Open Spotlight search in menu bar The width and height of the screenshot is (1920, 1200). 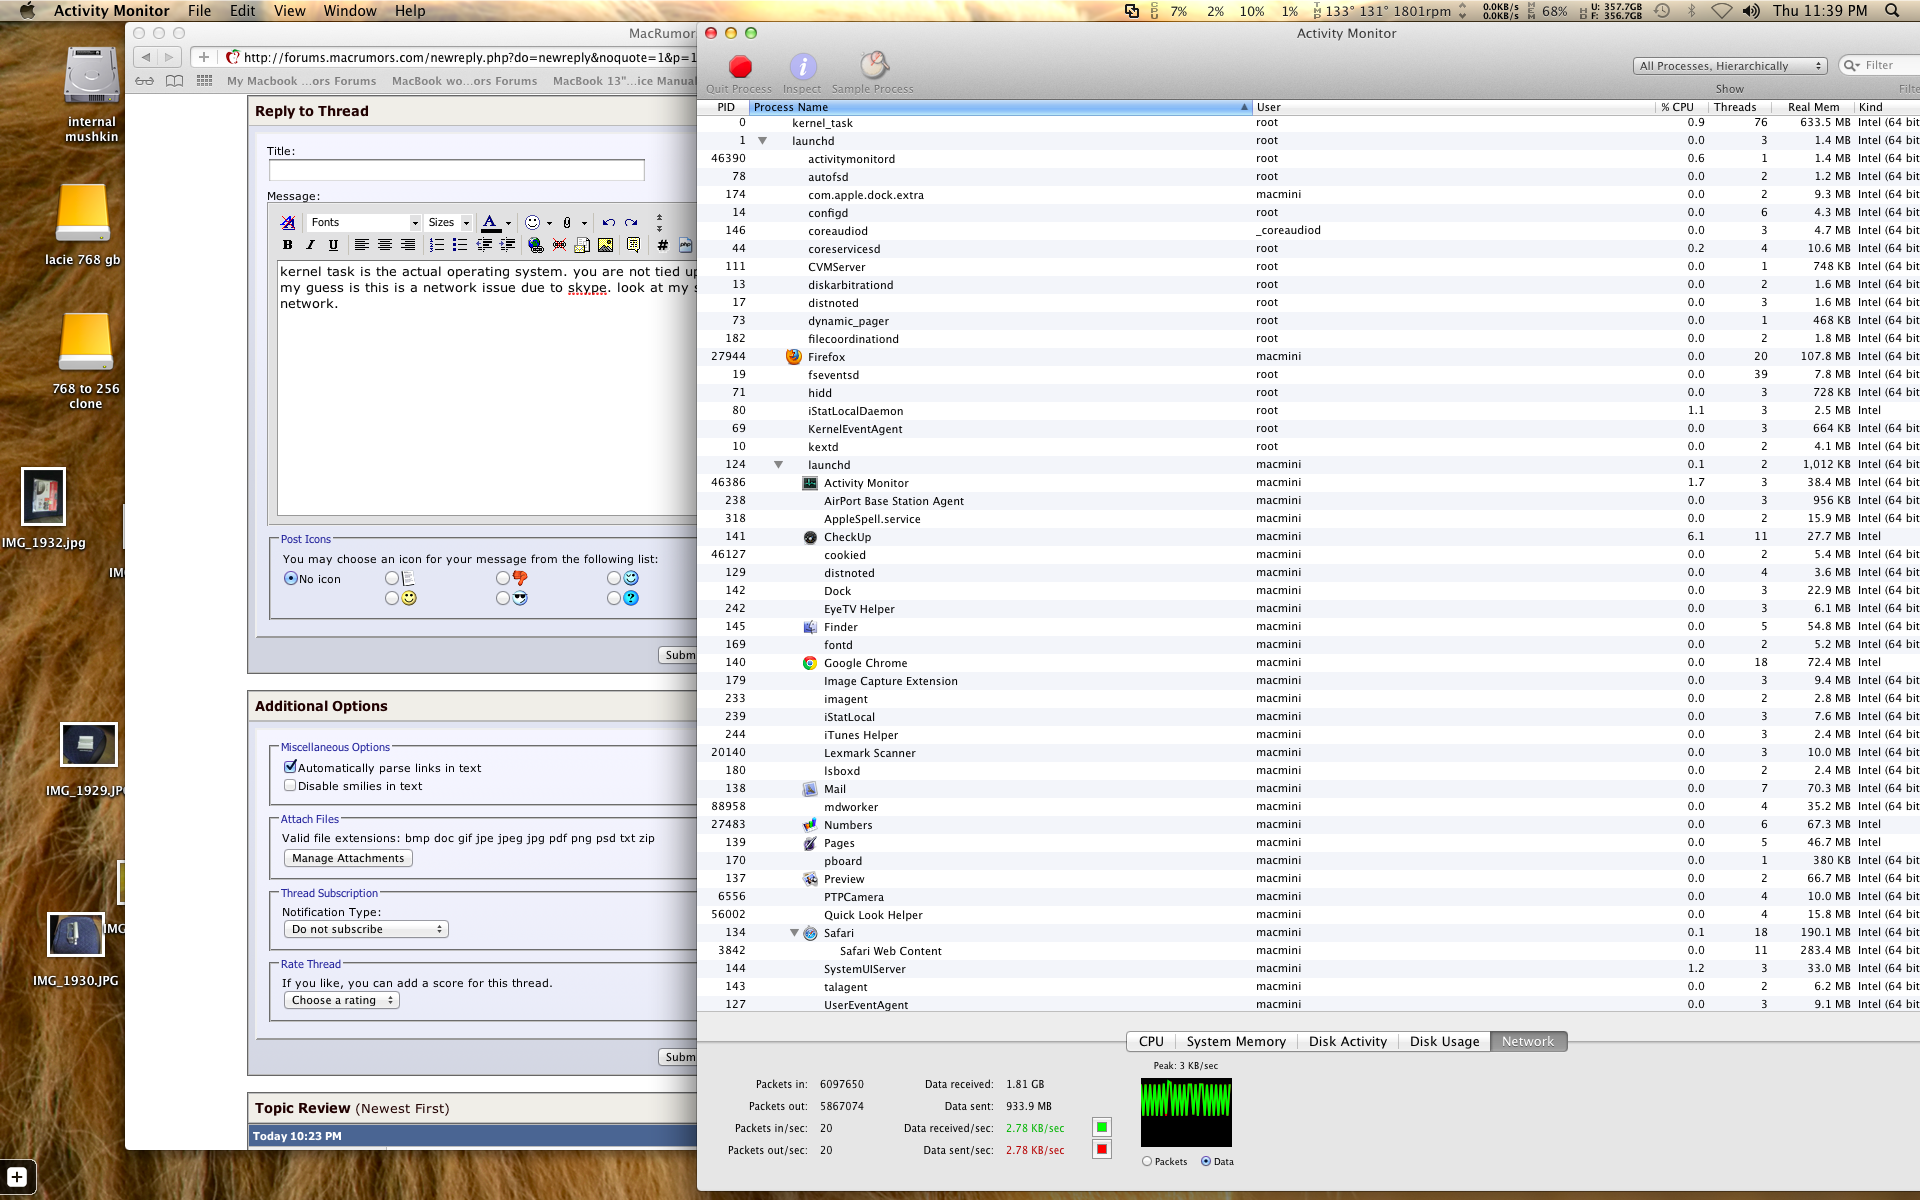pyautogui.click(x=1892, y=11)
